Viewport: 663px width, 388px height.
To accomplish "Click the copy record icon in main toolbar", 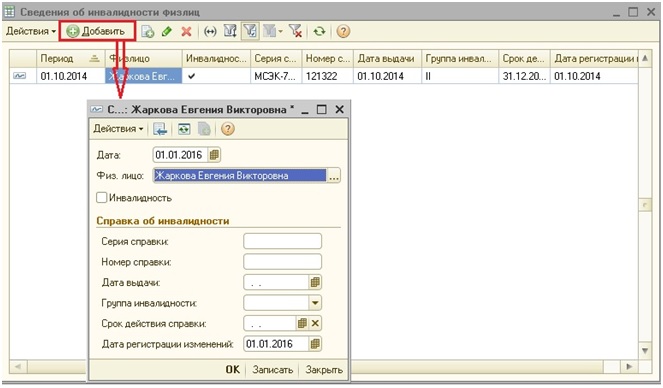I will click(x=148, y=31).
